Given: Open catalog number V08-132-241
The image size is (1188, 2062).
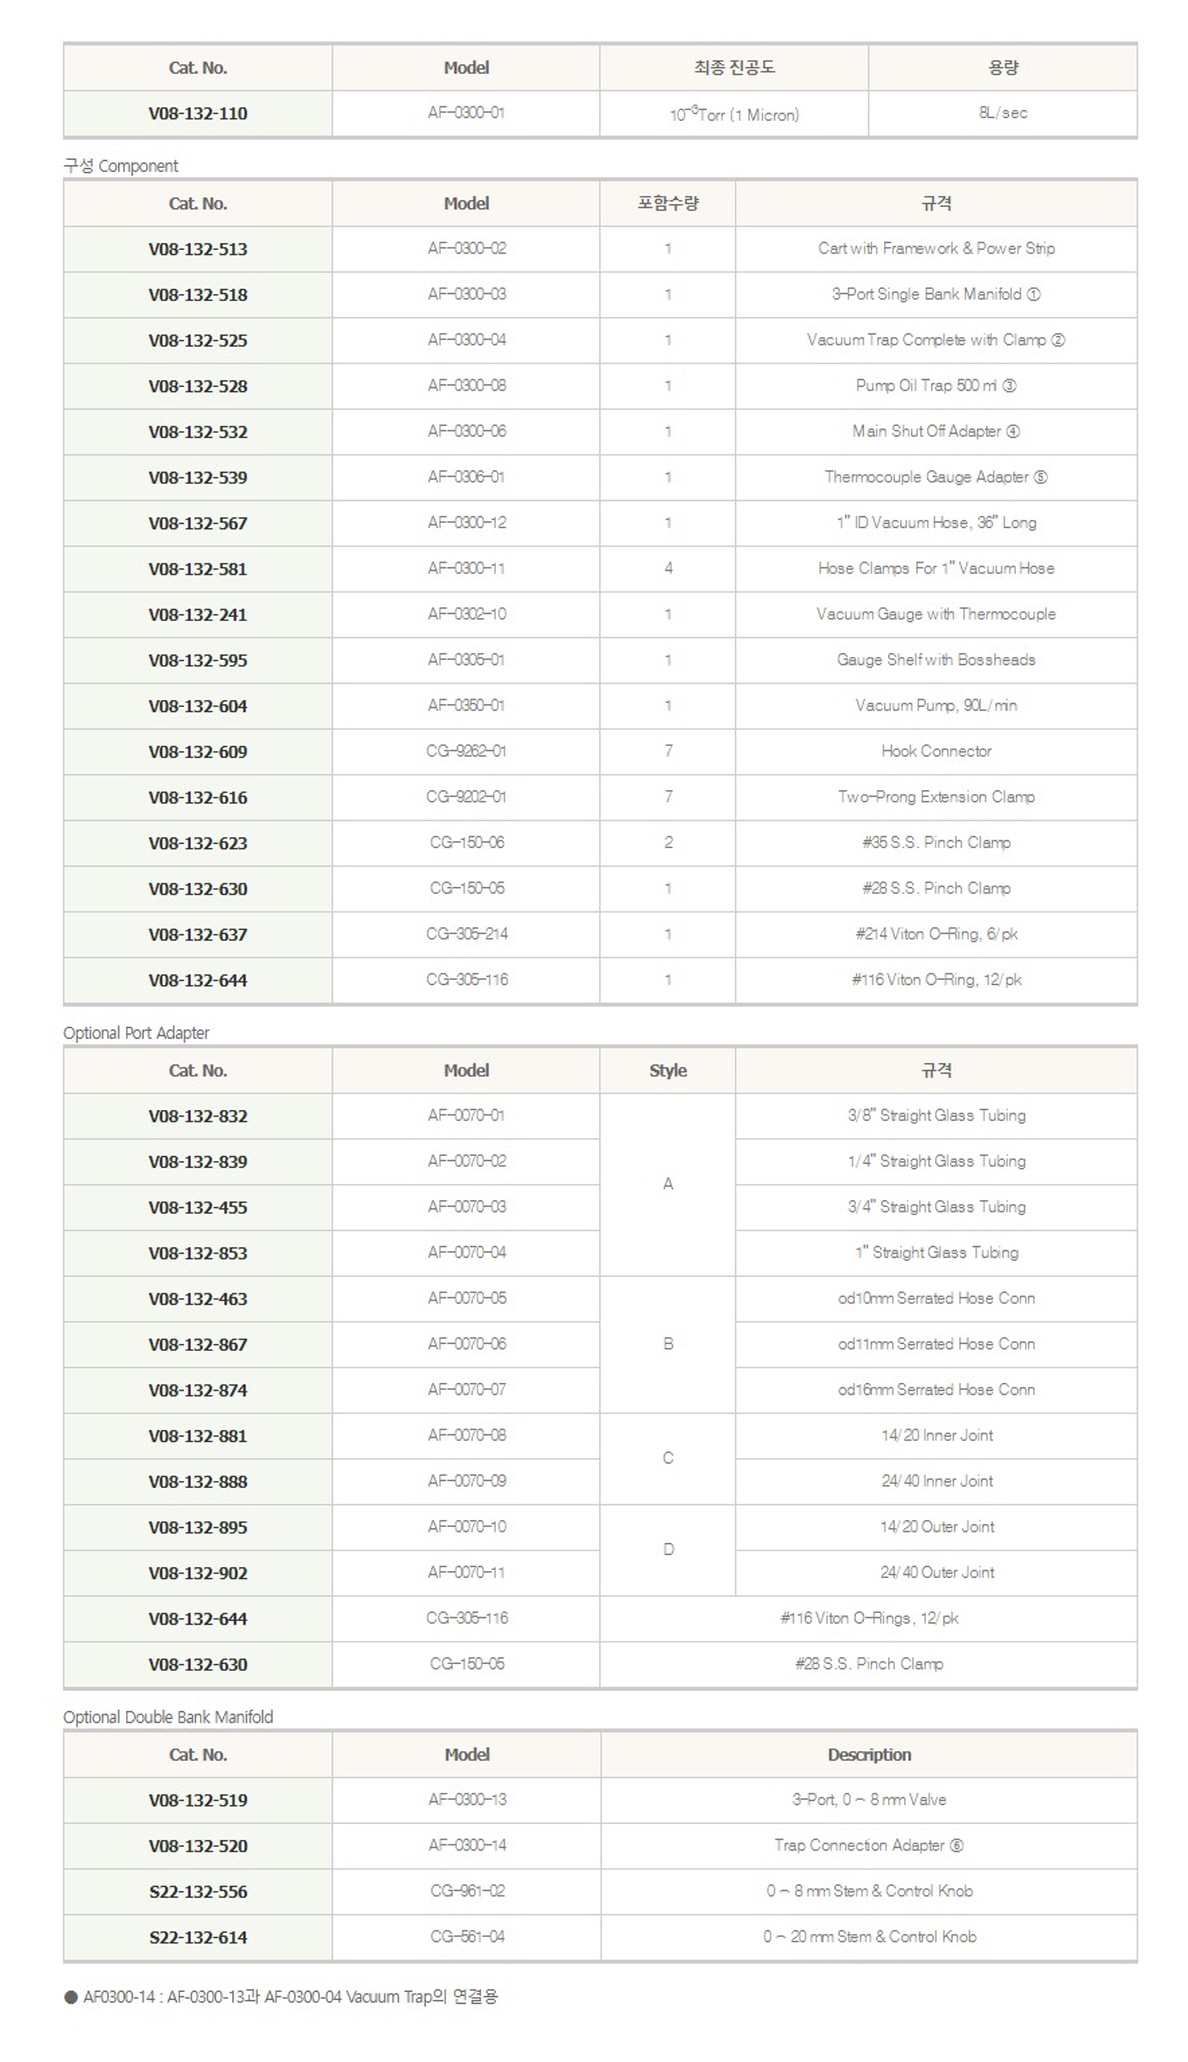Looking at the screenshot, I should [x=198, y=615].
